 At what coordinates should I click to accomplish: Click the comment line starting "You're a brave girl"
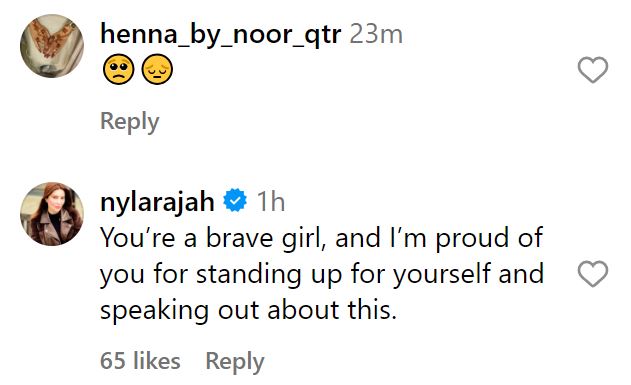click(x=322, y=238)
